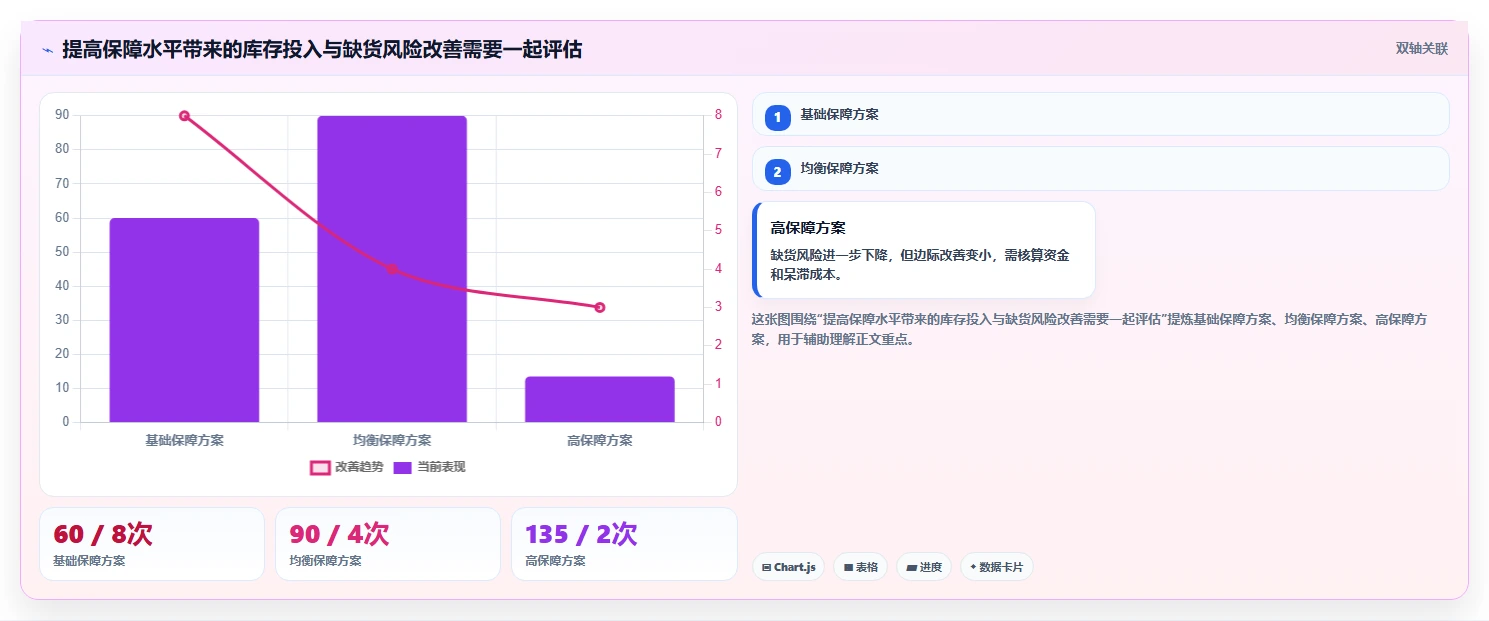Screen dimensions: 1489x621
Task: Expand step 2 均衡保障方案 item
Action: coord(1100,168)
